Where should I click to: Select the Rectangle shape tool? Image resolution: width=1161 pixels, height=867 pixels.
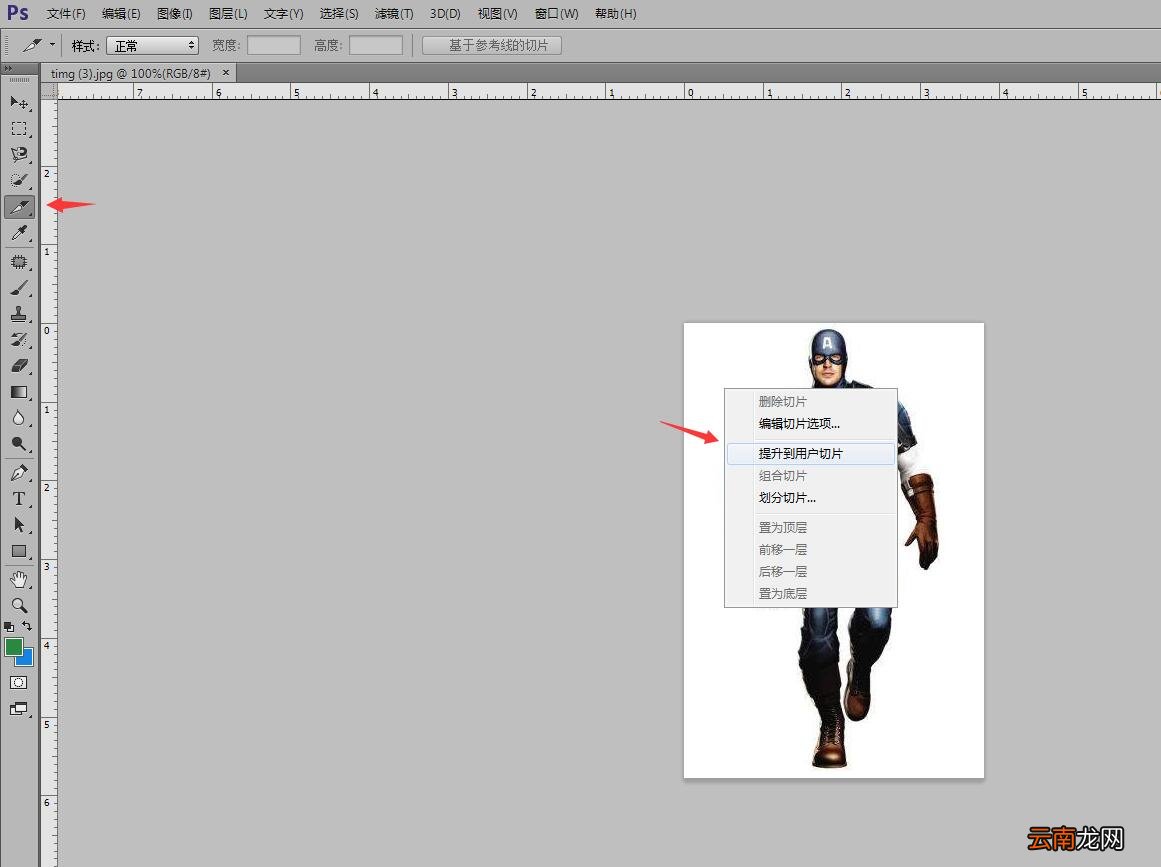[19, 552]
